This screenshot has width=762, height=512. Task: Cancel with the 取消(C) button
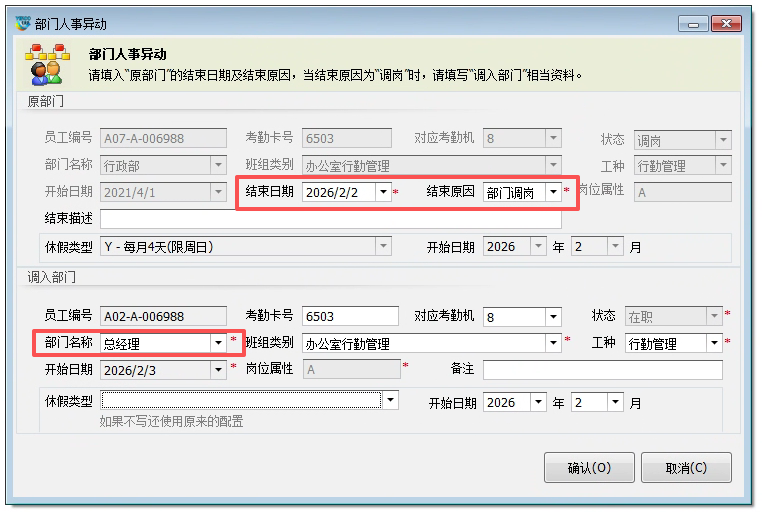(686, 467)
